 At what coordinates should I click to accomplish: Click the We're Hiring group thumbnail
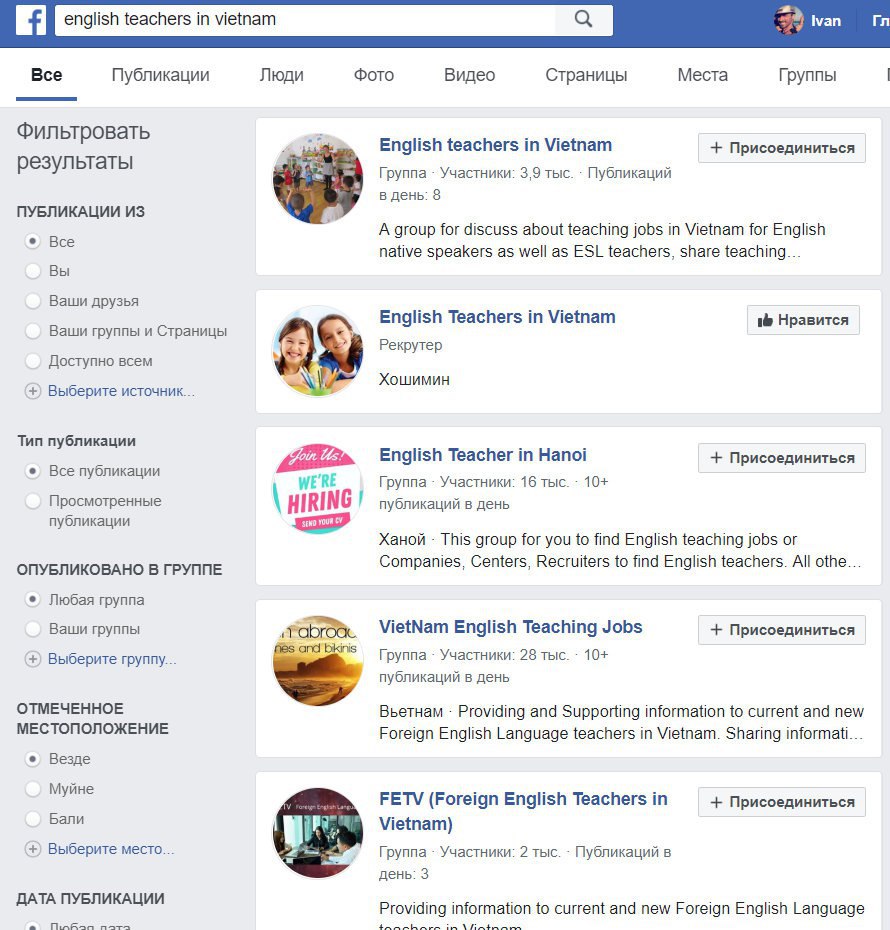[318, 489]
